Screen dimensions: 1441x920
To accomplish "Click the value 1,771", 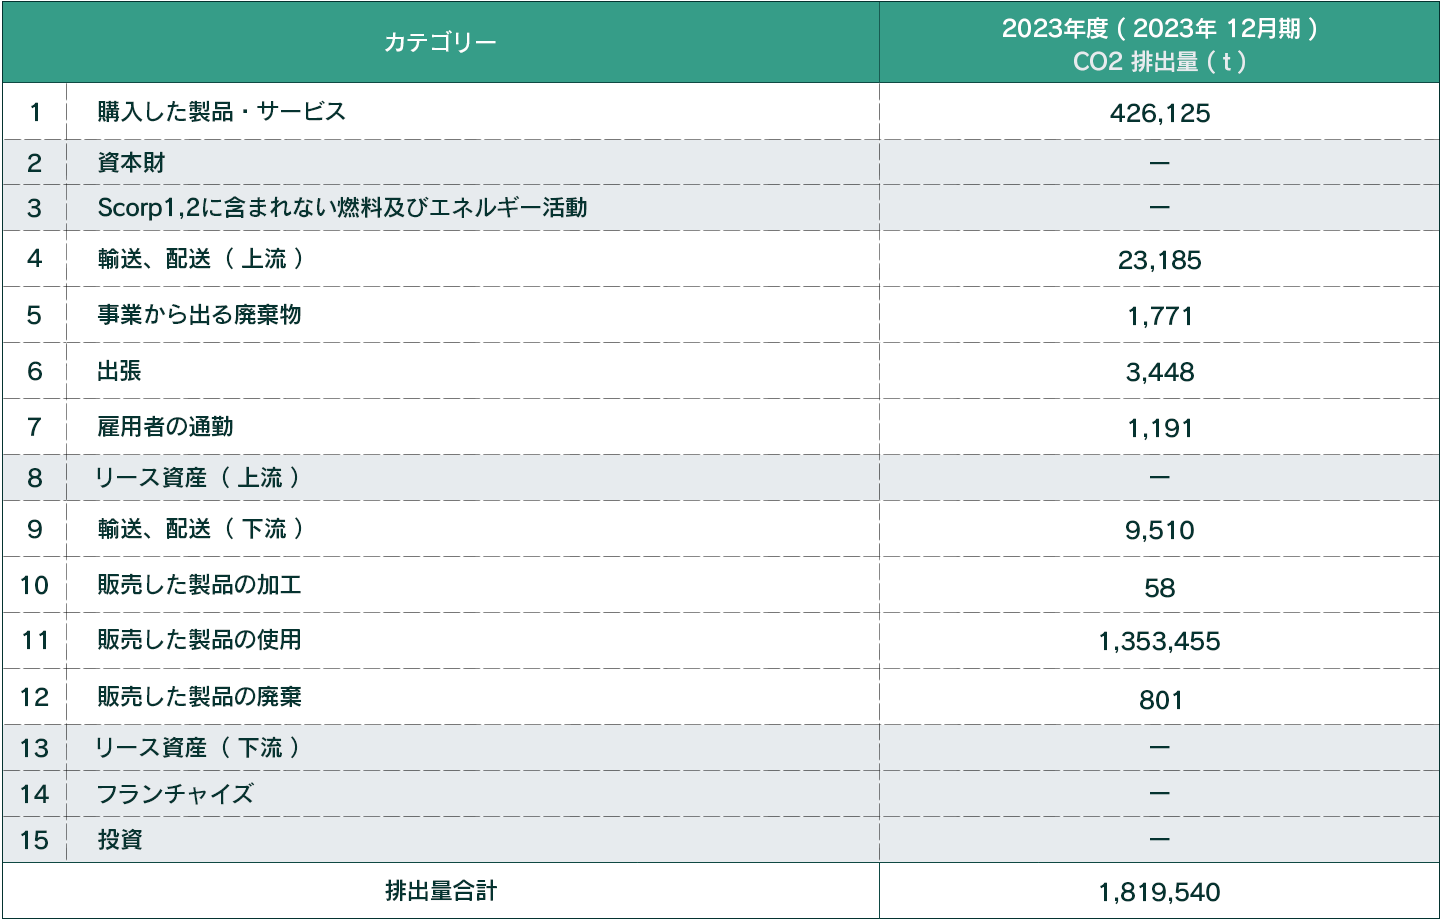I will tap(1160, 316).
